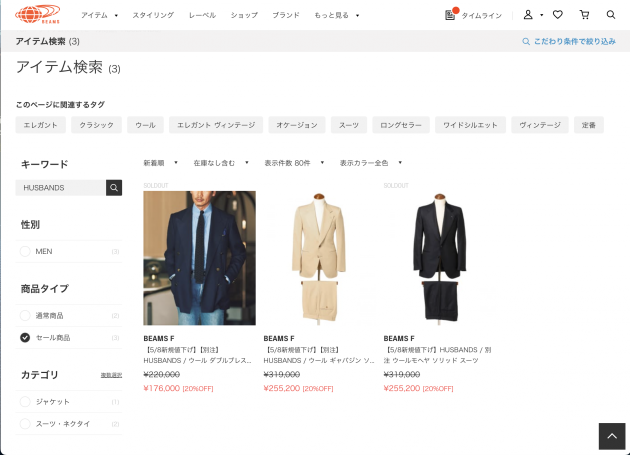Click the オケージョン tag
Image resolution: width=630 pixels, height=455 pixels.
297,125
